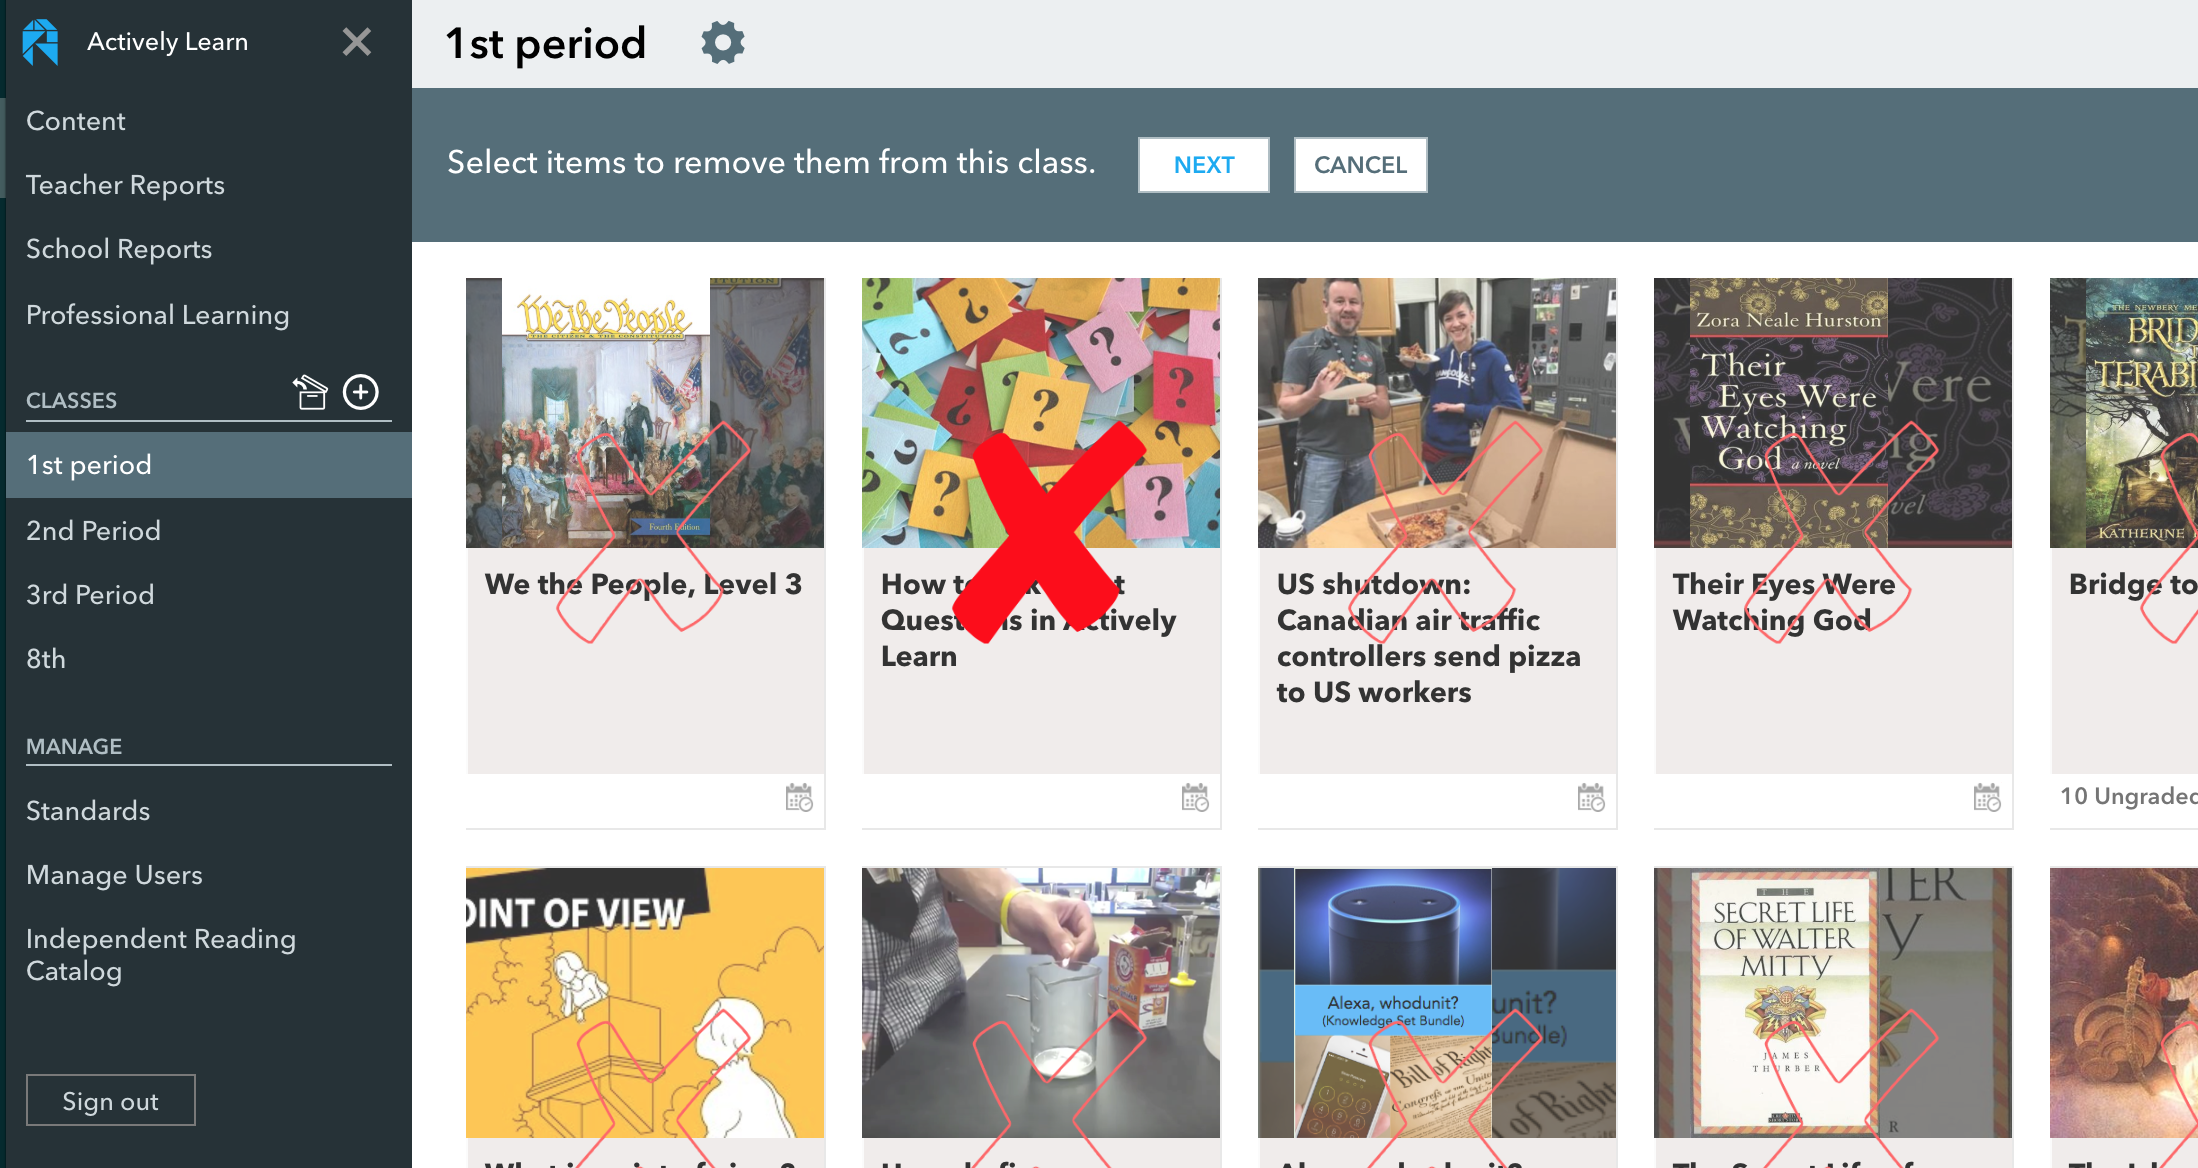The image size is (2198, 1168).
Task: Click the NEXT button
Action: pos(1204,165)
